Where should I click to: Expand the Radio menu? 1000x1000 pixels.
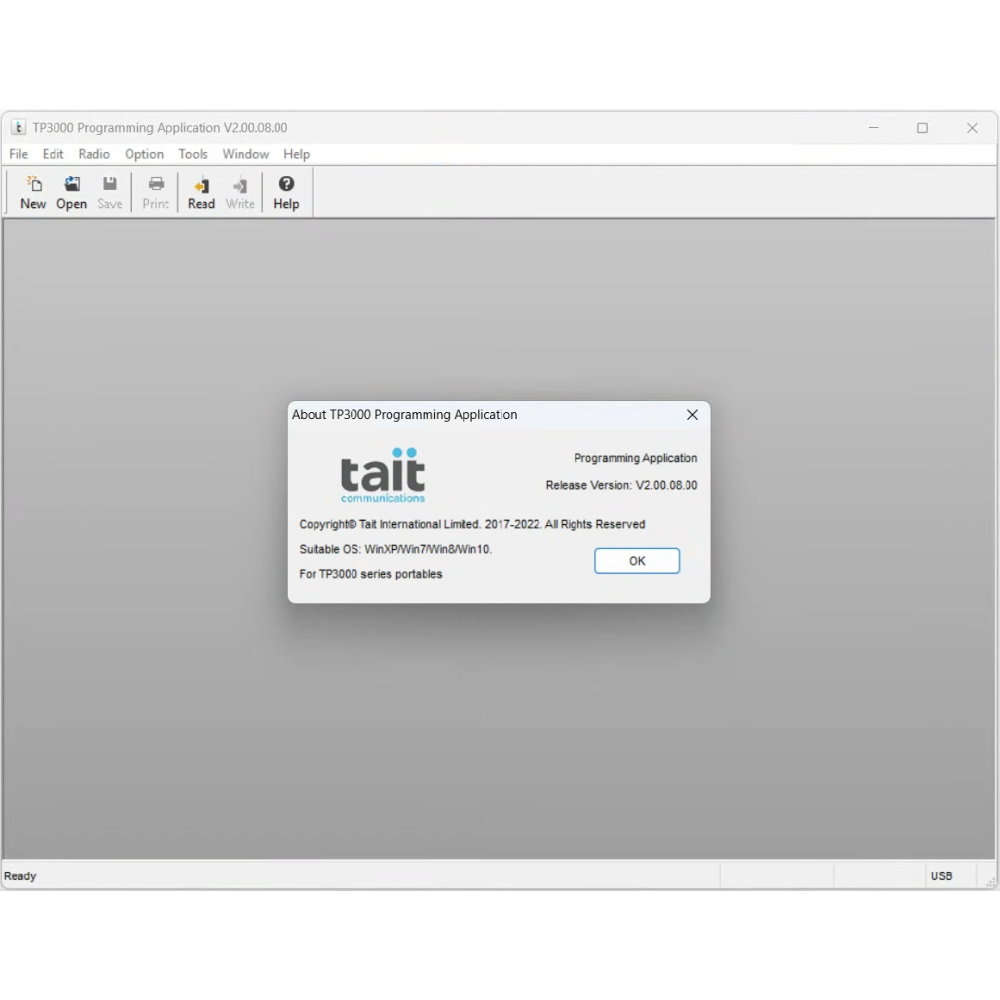[94, 154]
